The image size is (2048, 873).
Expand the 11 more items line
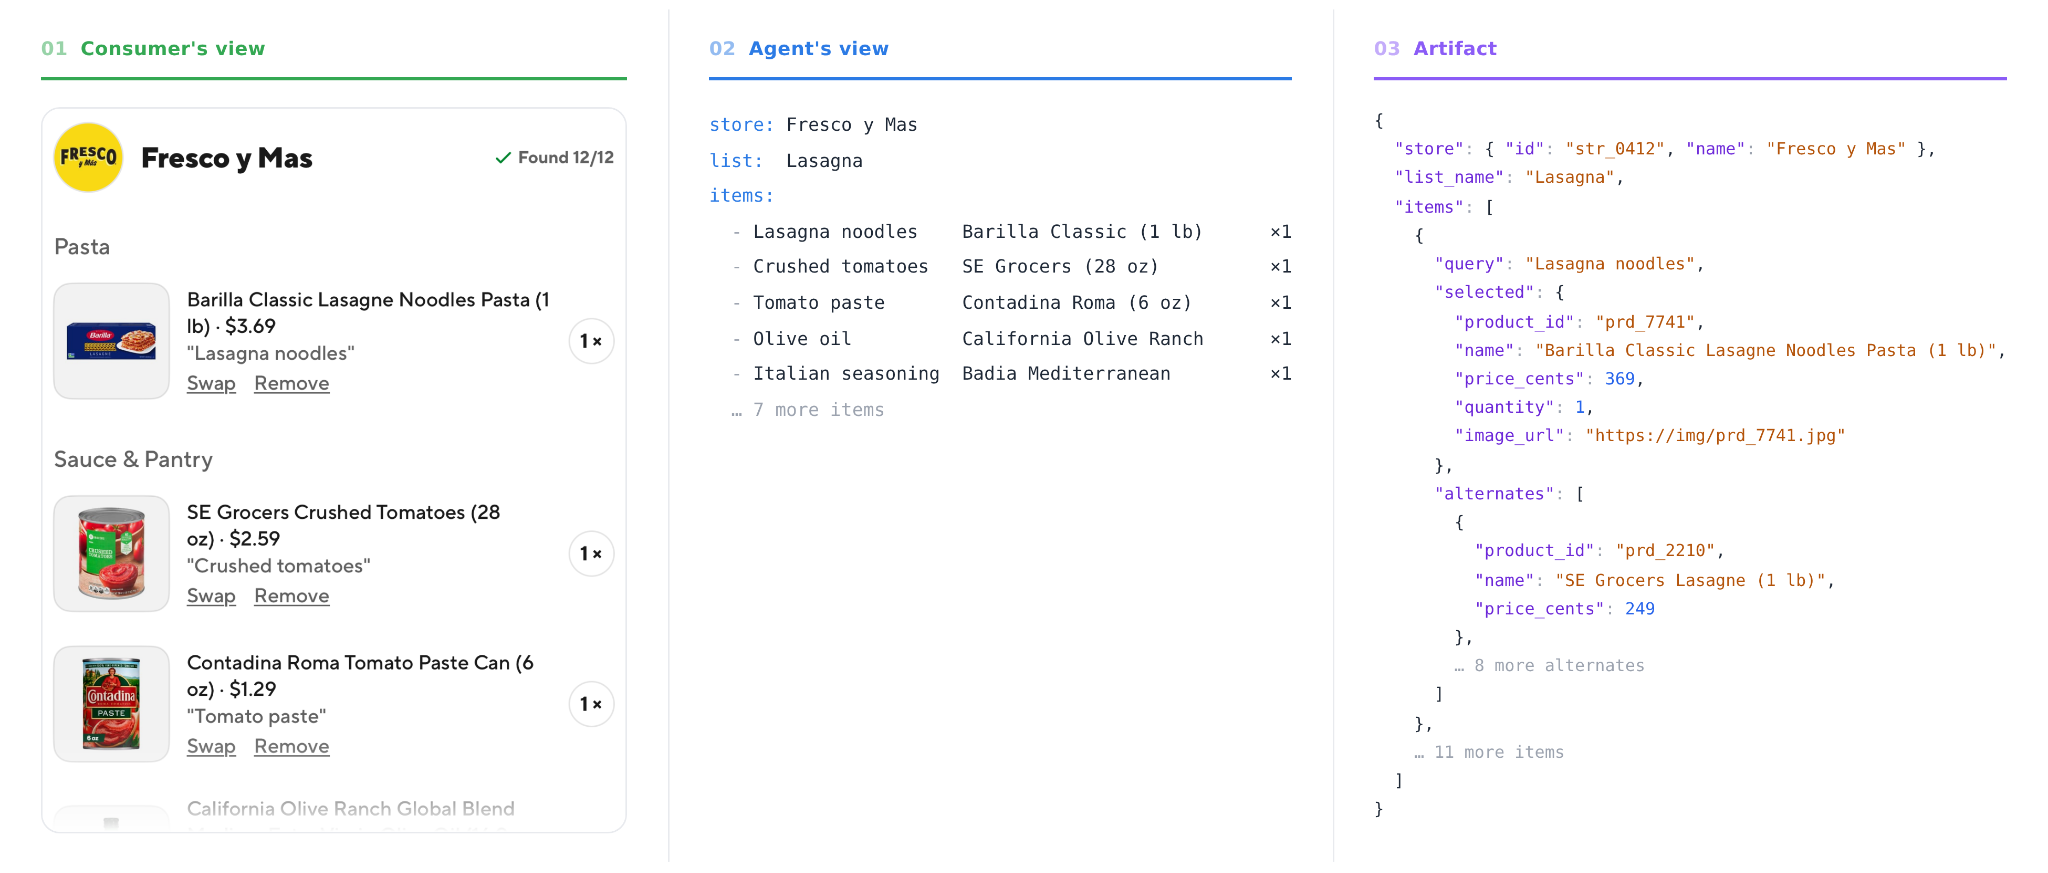[x=1489, y=753]
